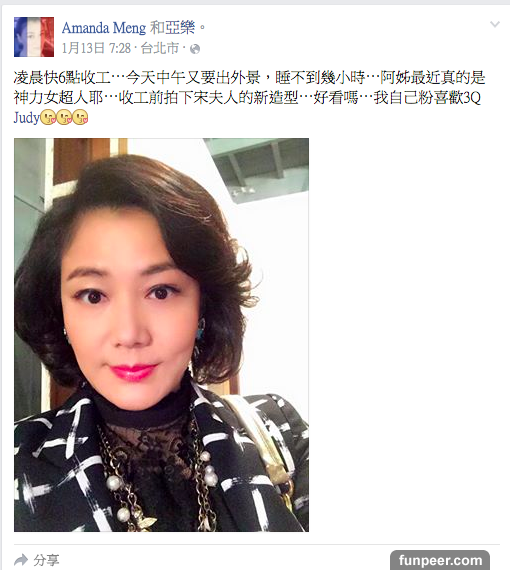Open Amanda Meng's profile picture thumbnail

[x=34, y=37]
